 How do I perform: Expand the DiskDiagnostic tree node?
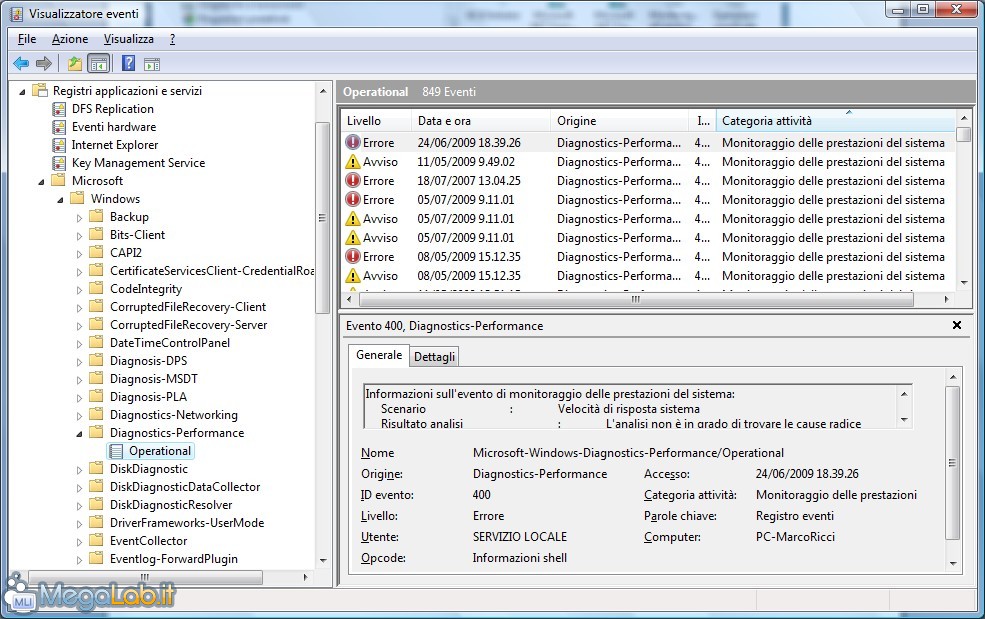click(x=79, y=470)
